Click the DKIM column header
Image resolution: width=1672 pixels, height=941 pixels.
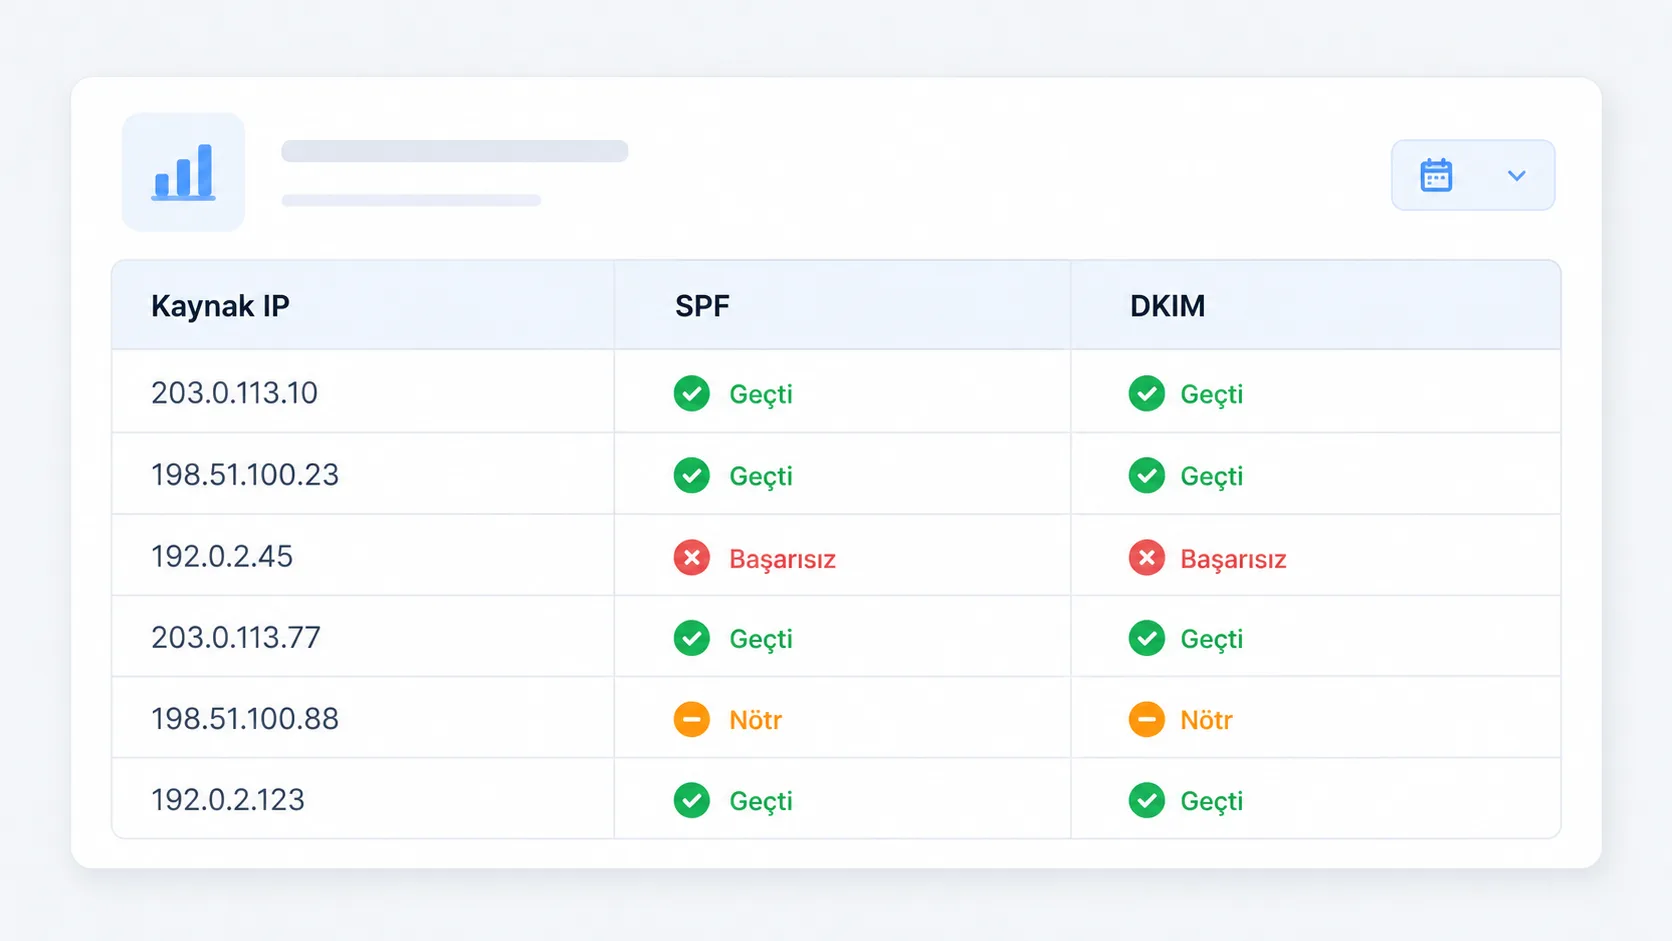coord(1167,306)
